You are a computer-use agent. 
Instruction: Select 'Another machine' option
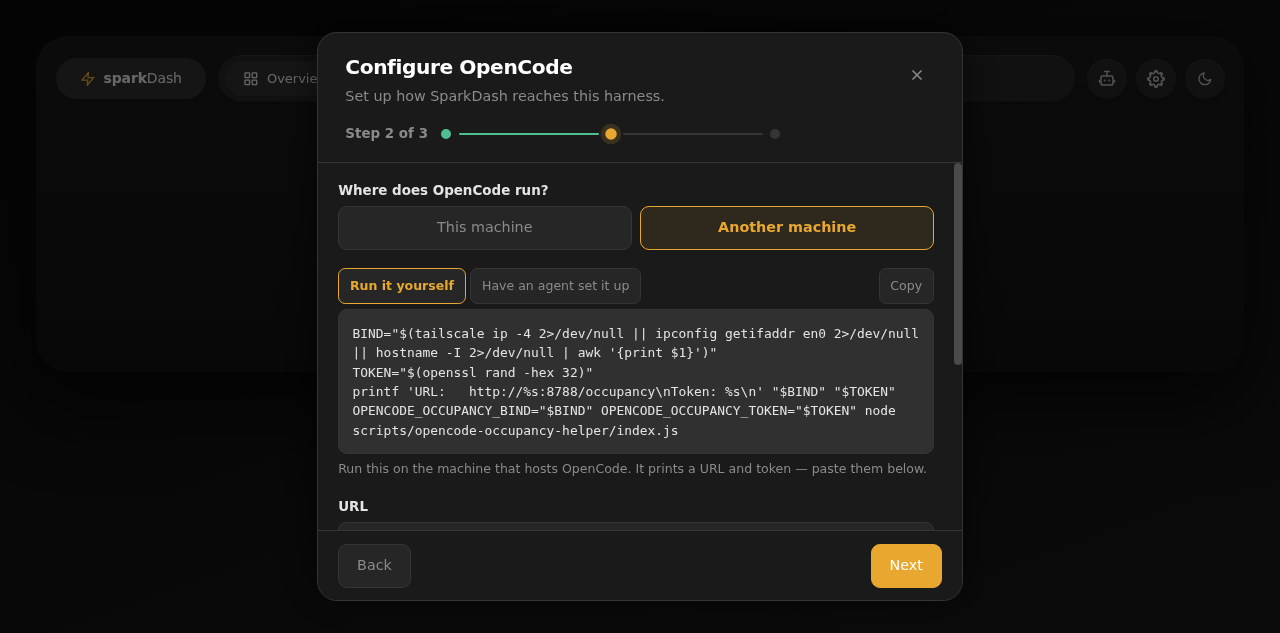[x=787, y=228]
